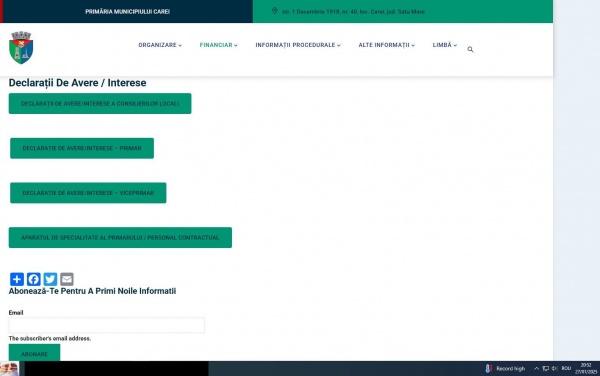Screen dimensions: 600x376
Task: Show hidden system tray icons
Action: [536, 368]
